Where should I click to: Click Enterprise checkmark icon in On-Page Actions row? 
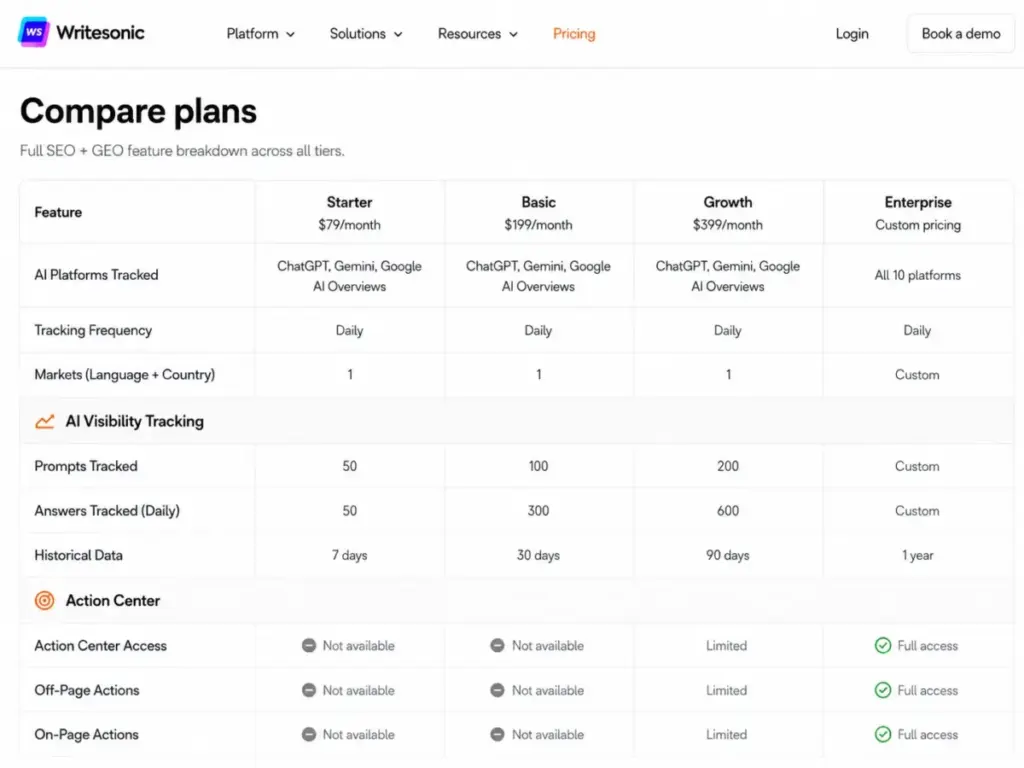tap(883, 735)
